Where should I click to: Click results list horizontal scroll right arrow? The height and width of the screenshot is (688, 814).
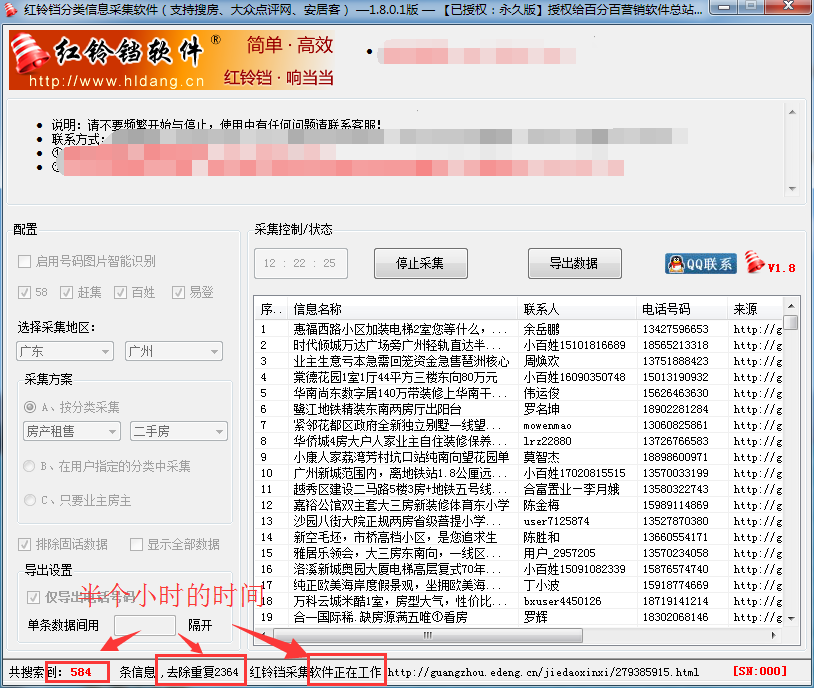pos(774,635)
